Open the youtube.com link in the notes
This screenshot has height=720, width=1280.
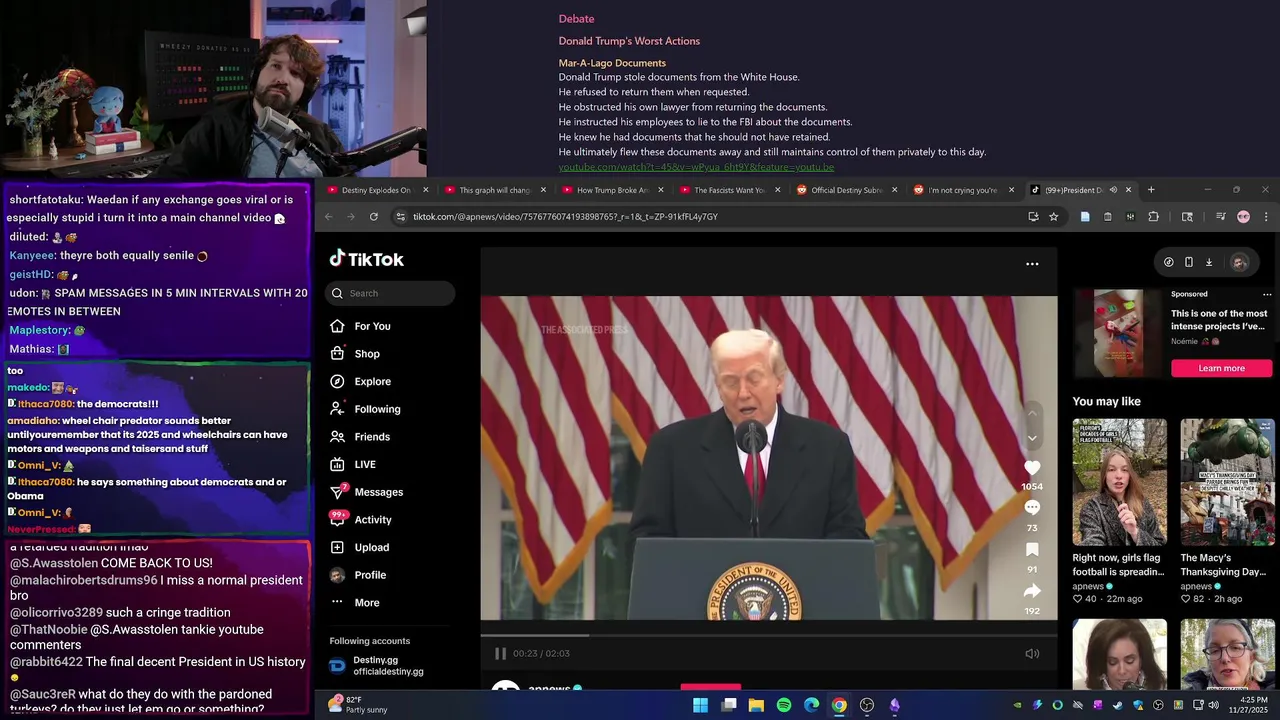pyautogui.click(x=696, y=167)
